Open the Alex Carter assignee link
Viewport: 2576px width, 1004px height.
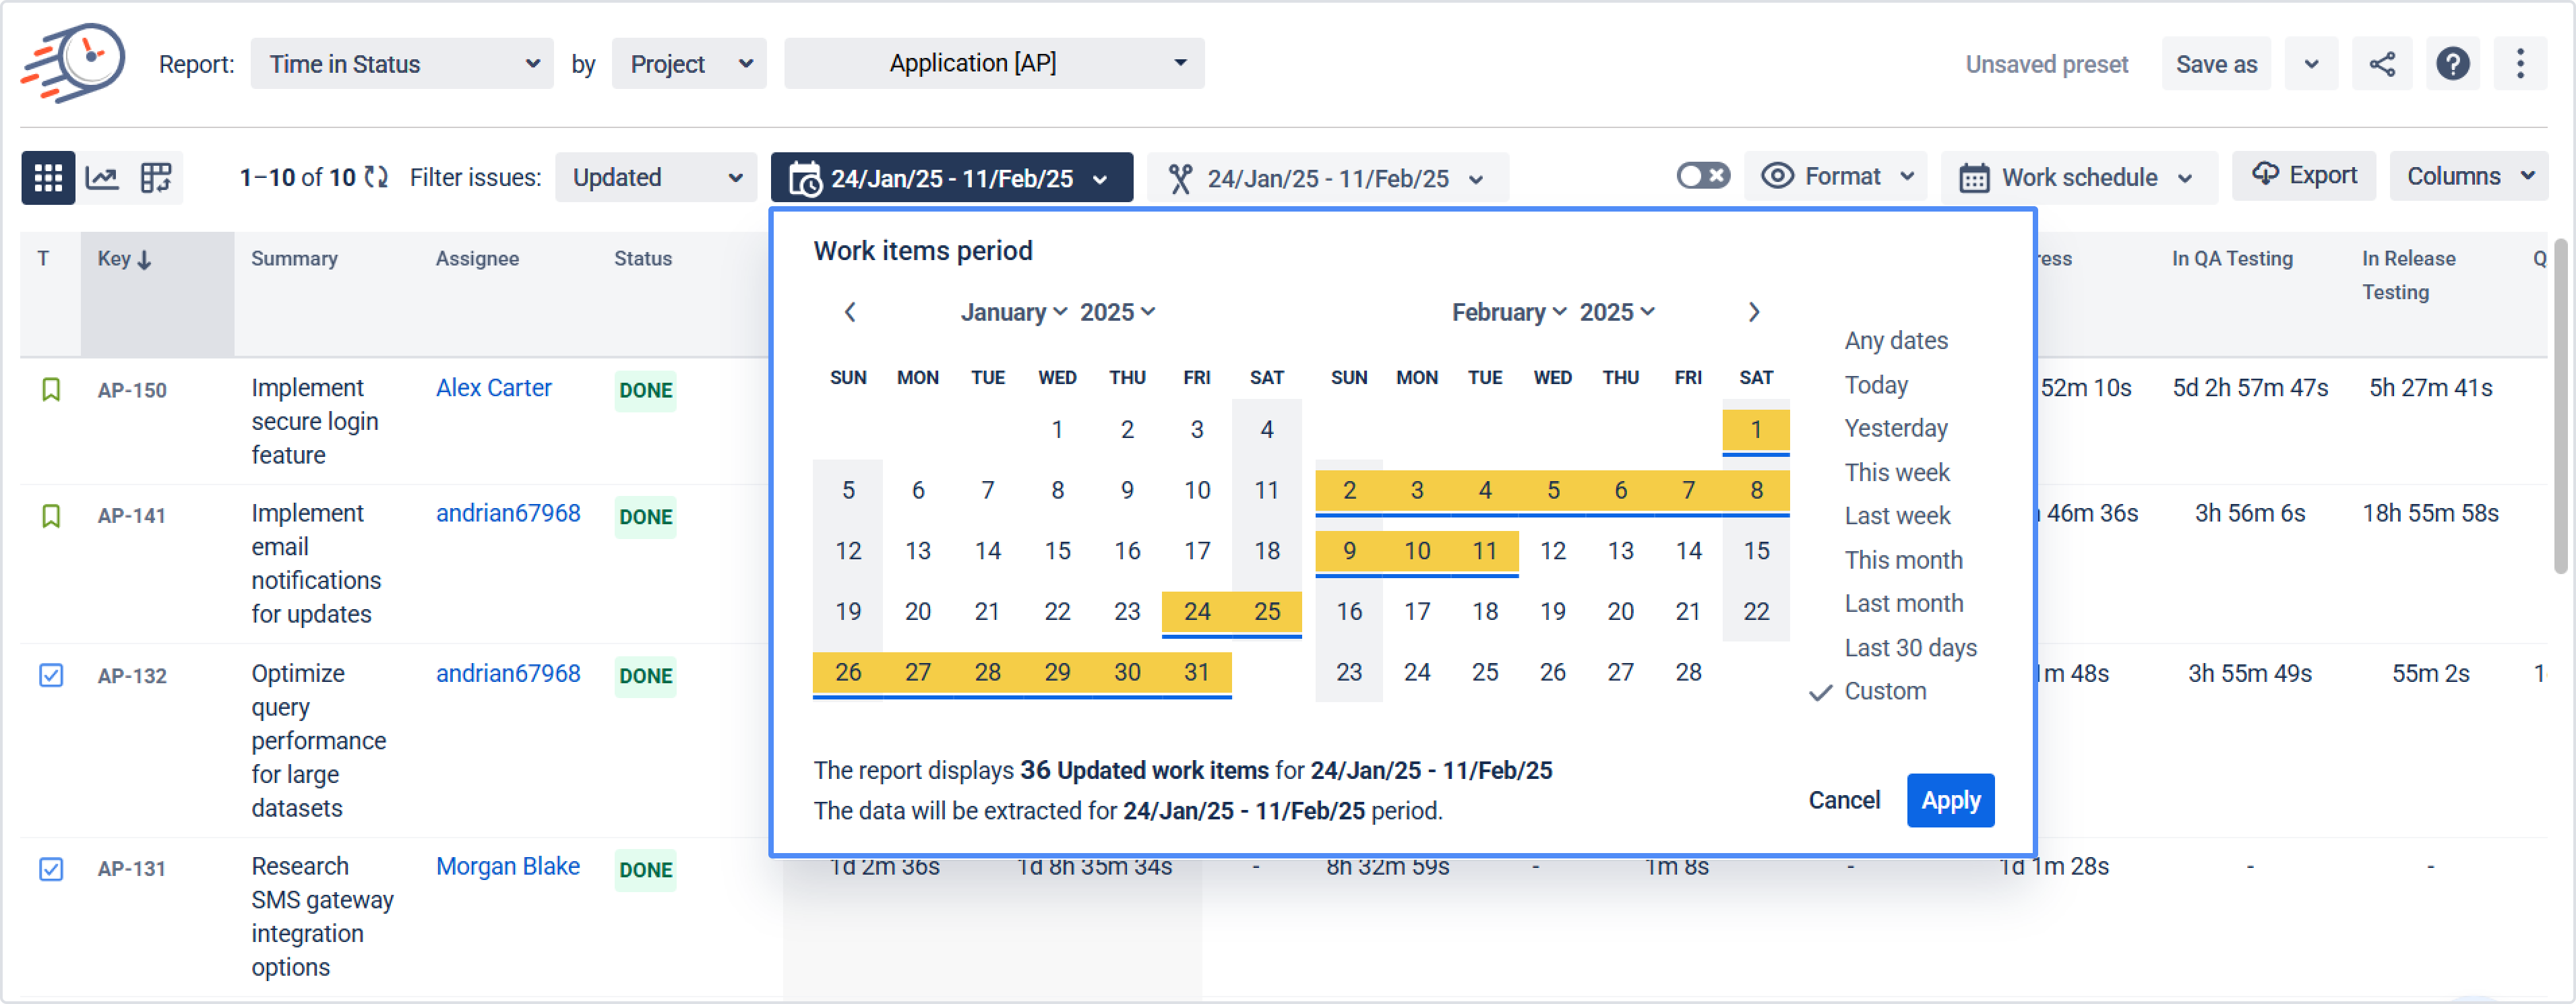(493, 388)
